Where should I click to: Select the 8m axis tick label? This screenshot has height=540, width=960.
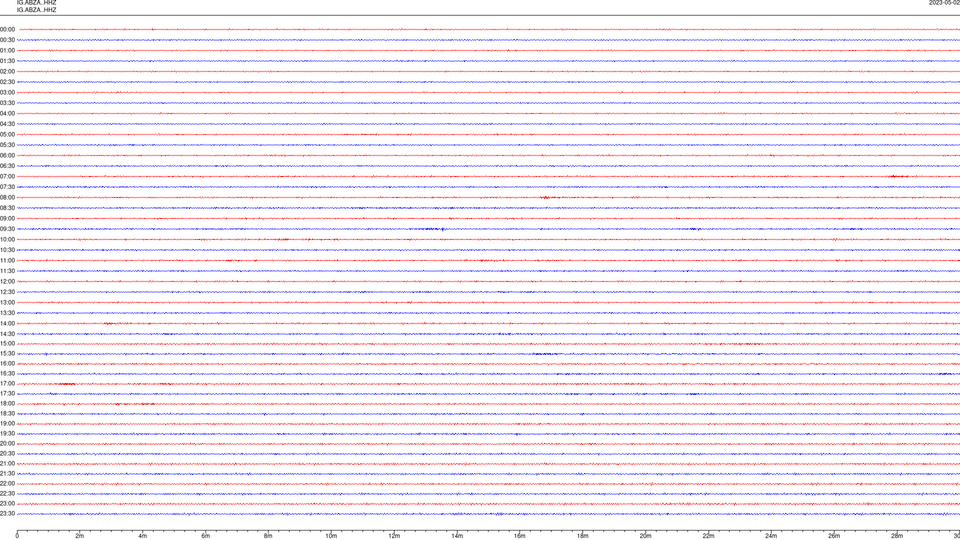[x=268, y=536]
